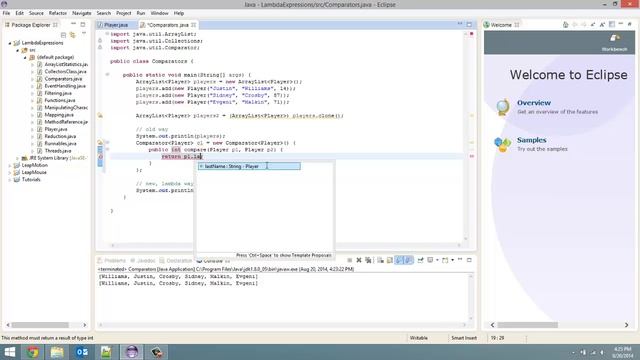Screen dimensions: 640x360
Task: Open Package Explorer view menu arrow
Action: click(84, 34)
